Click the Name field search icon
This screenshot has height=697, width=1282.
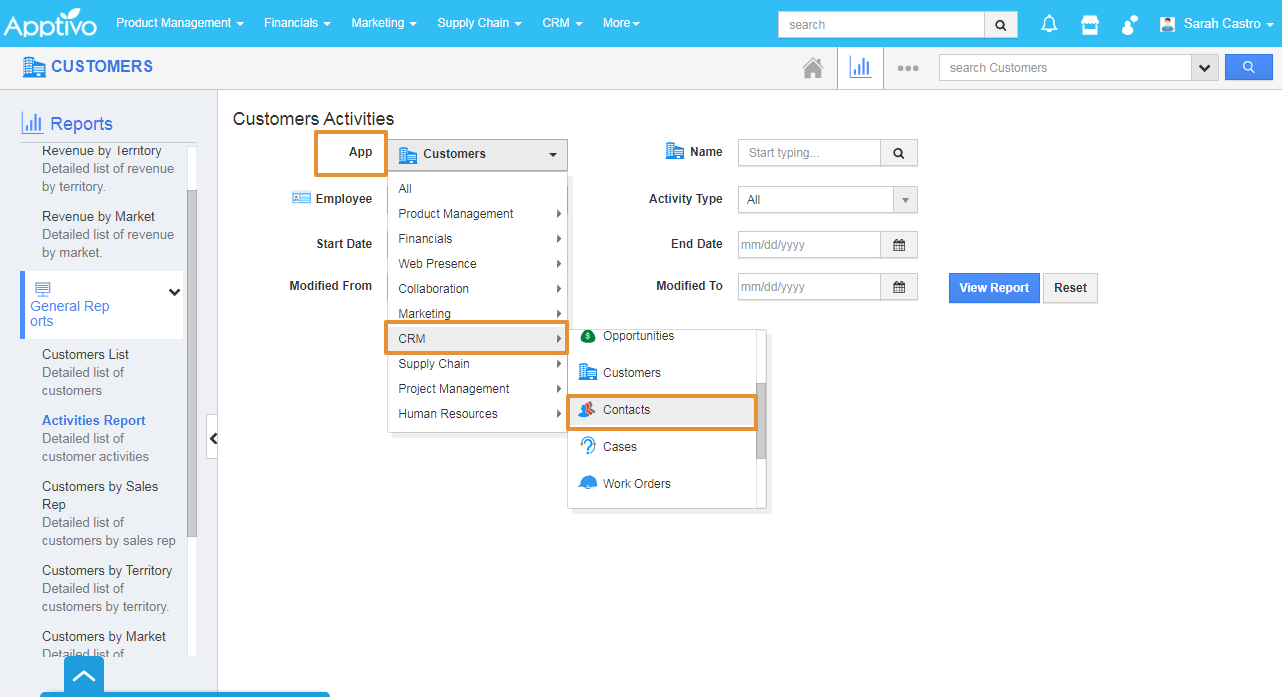(899, 153)
